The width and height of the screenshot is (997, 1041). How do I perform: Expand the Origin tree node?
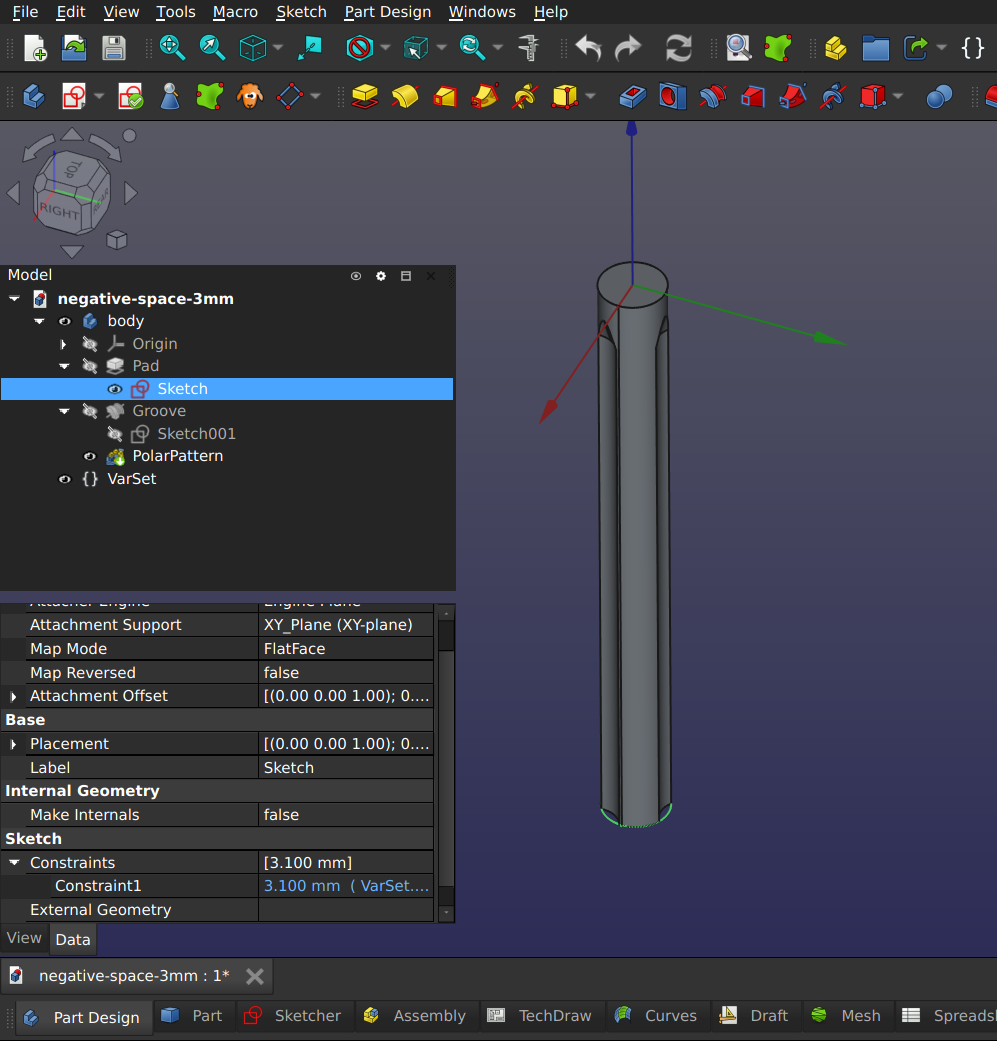(64, 344)
